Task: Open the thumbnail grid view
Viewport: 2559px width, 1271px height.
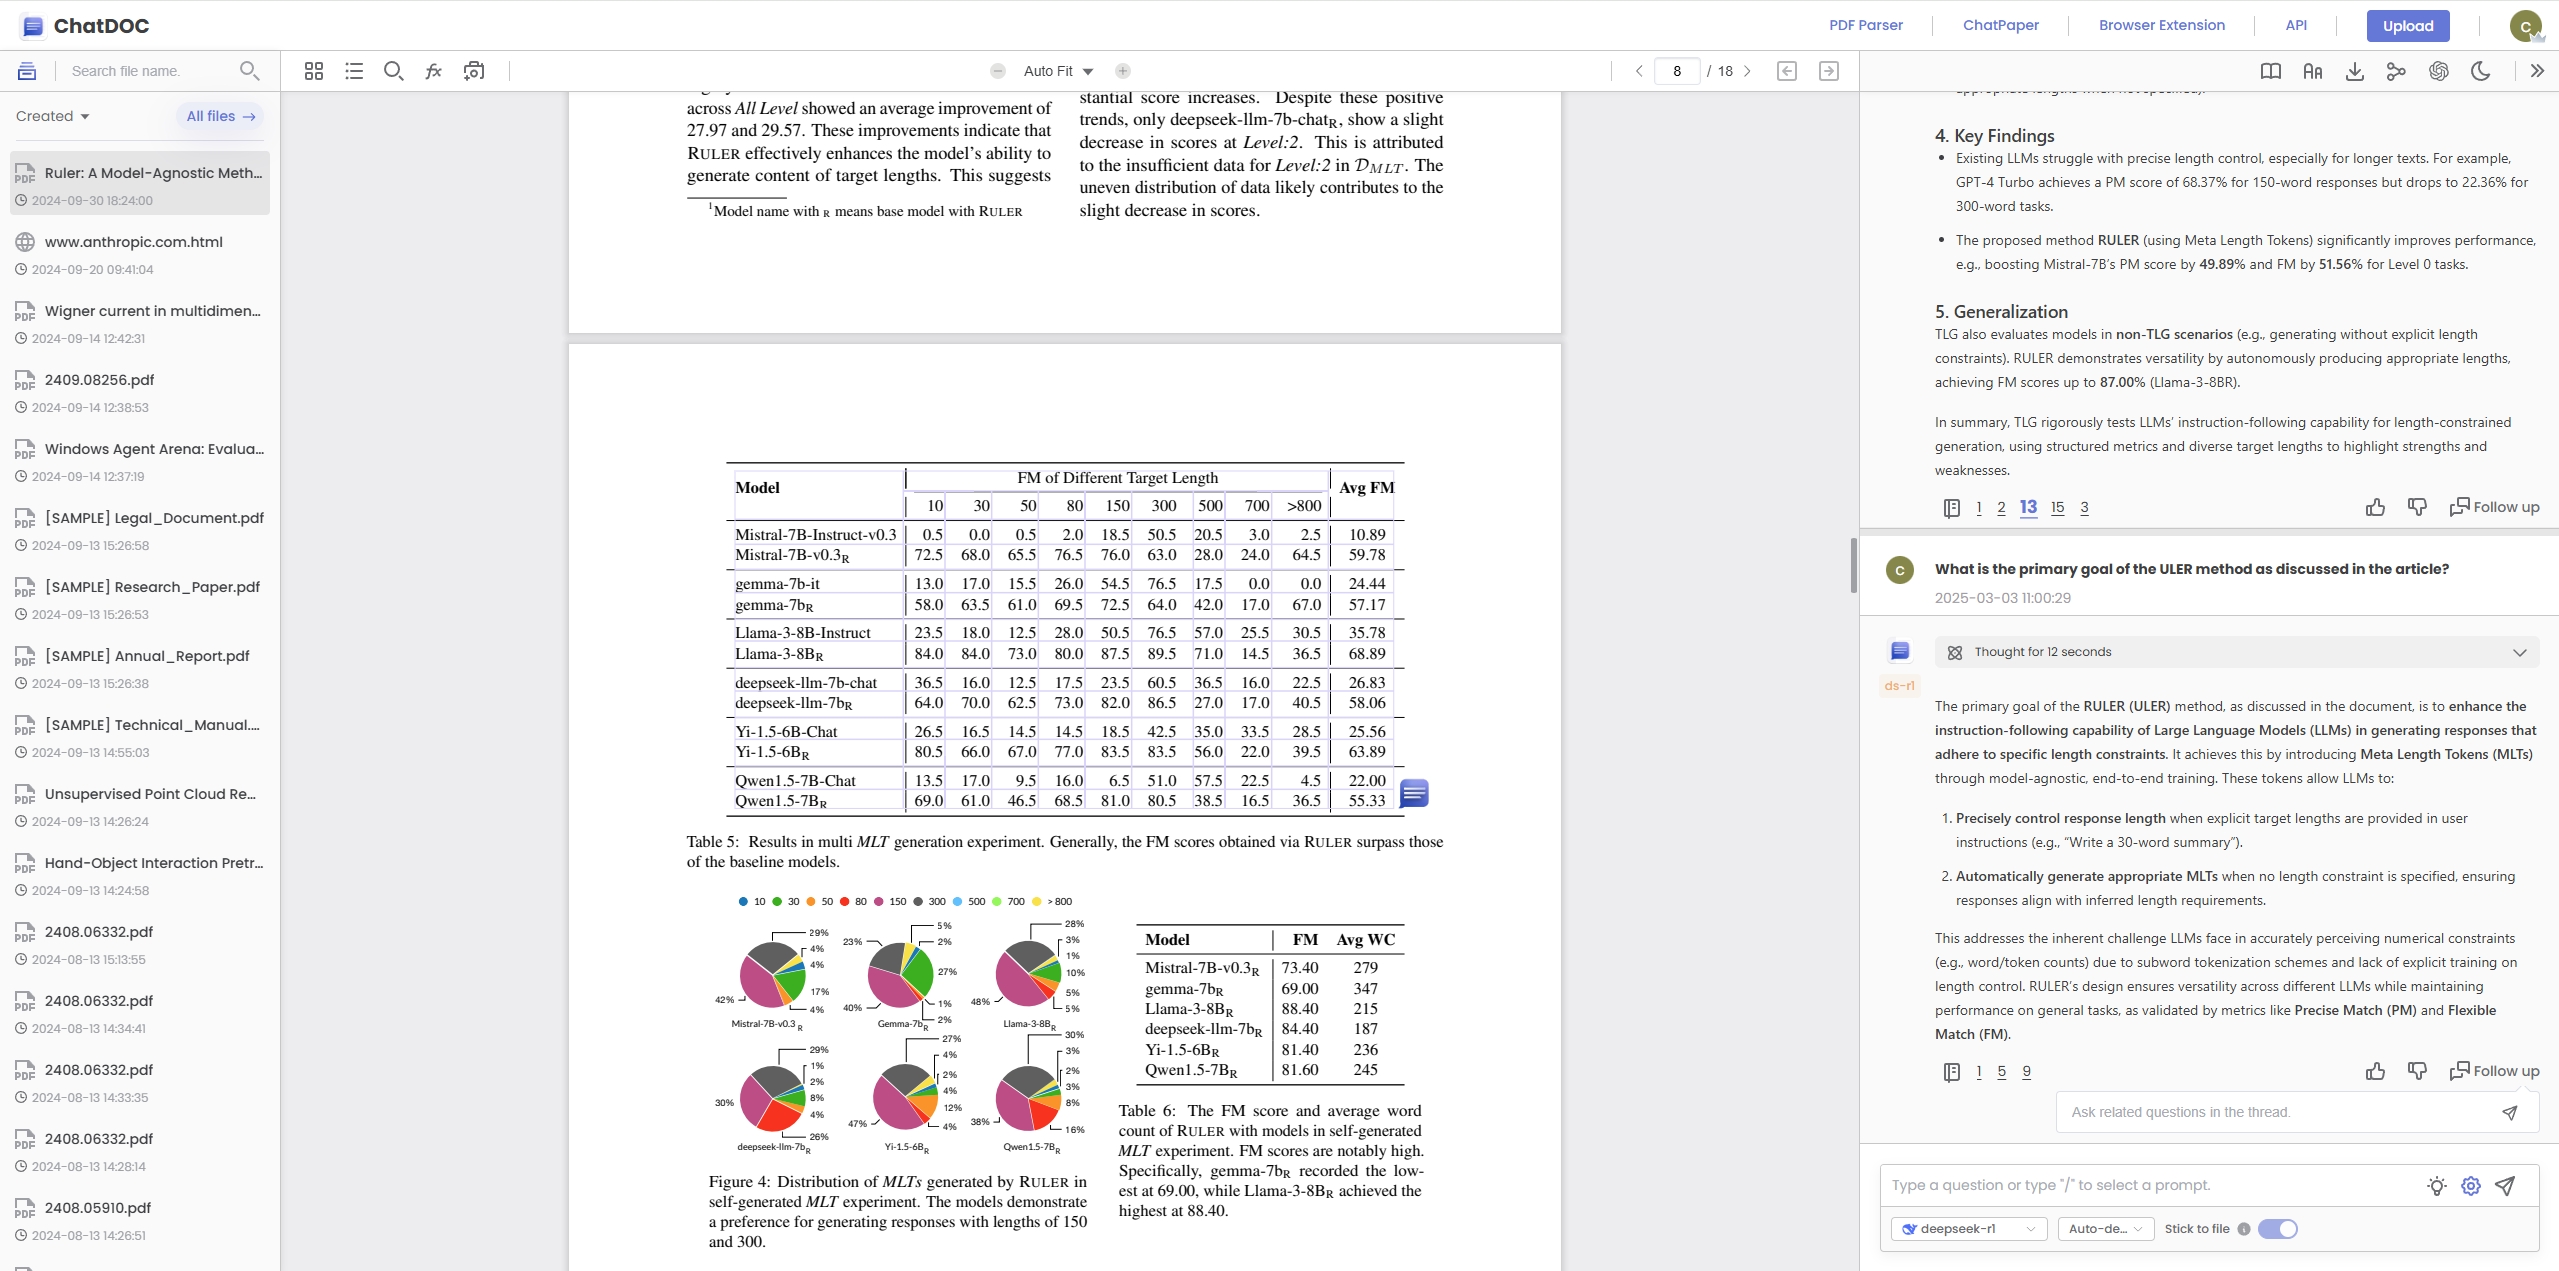Action: click(x=314, y=71)
